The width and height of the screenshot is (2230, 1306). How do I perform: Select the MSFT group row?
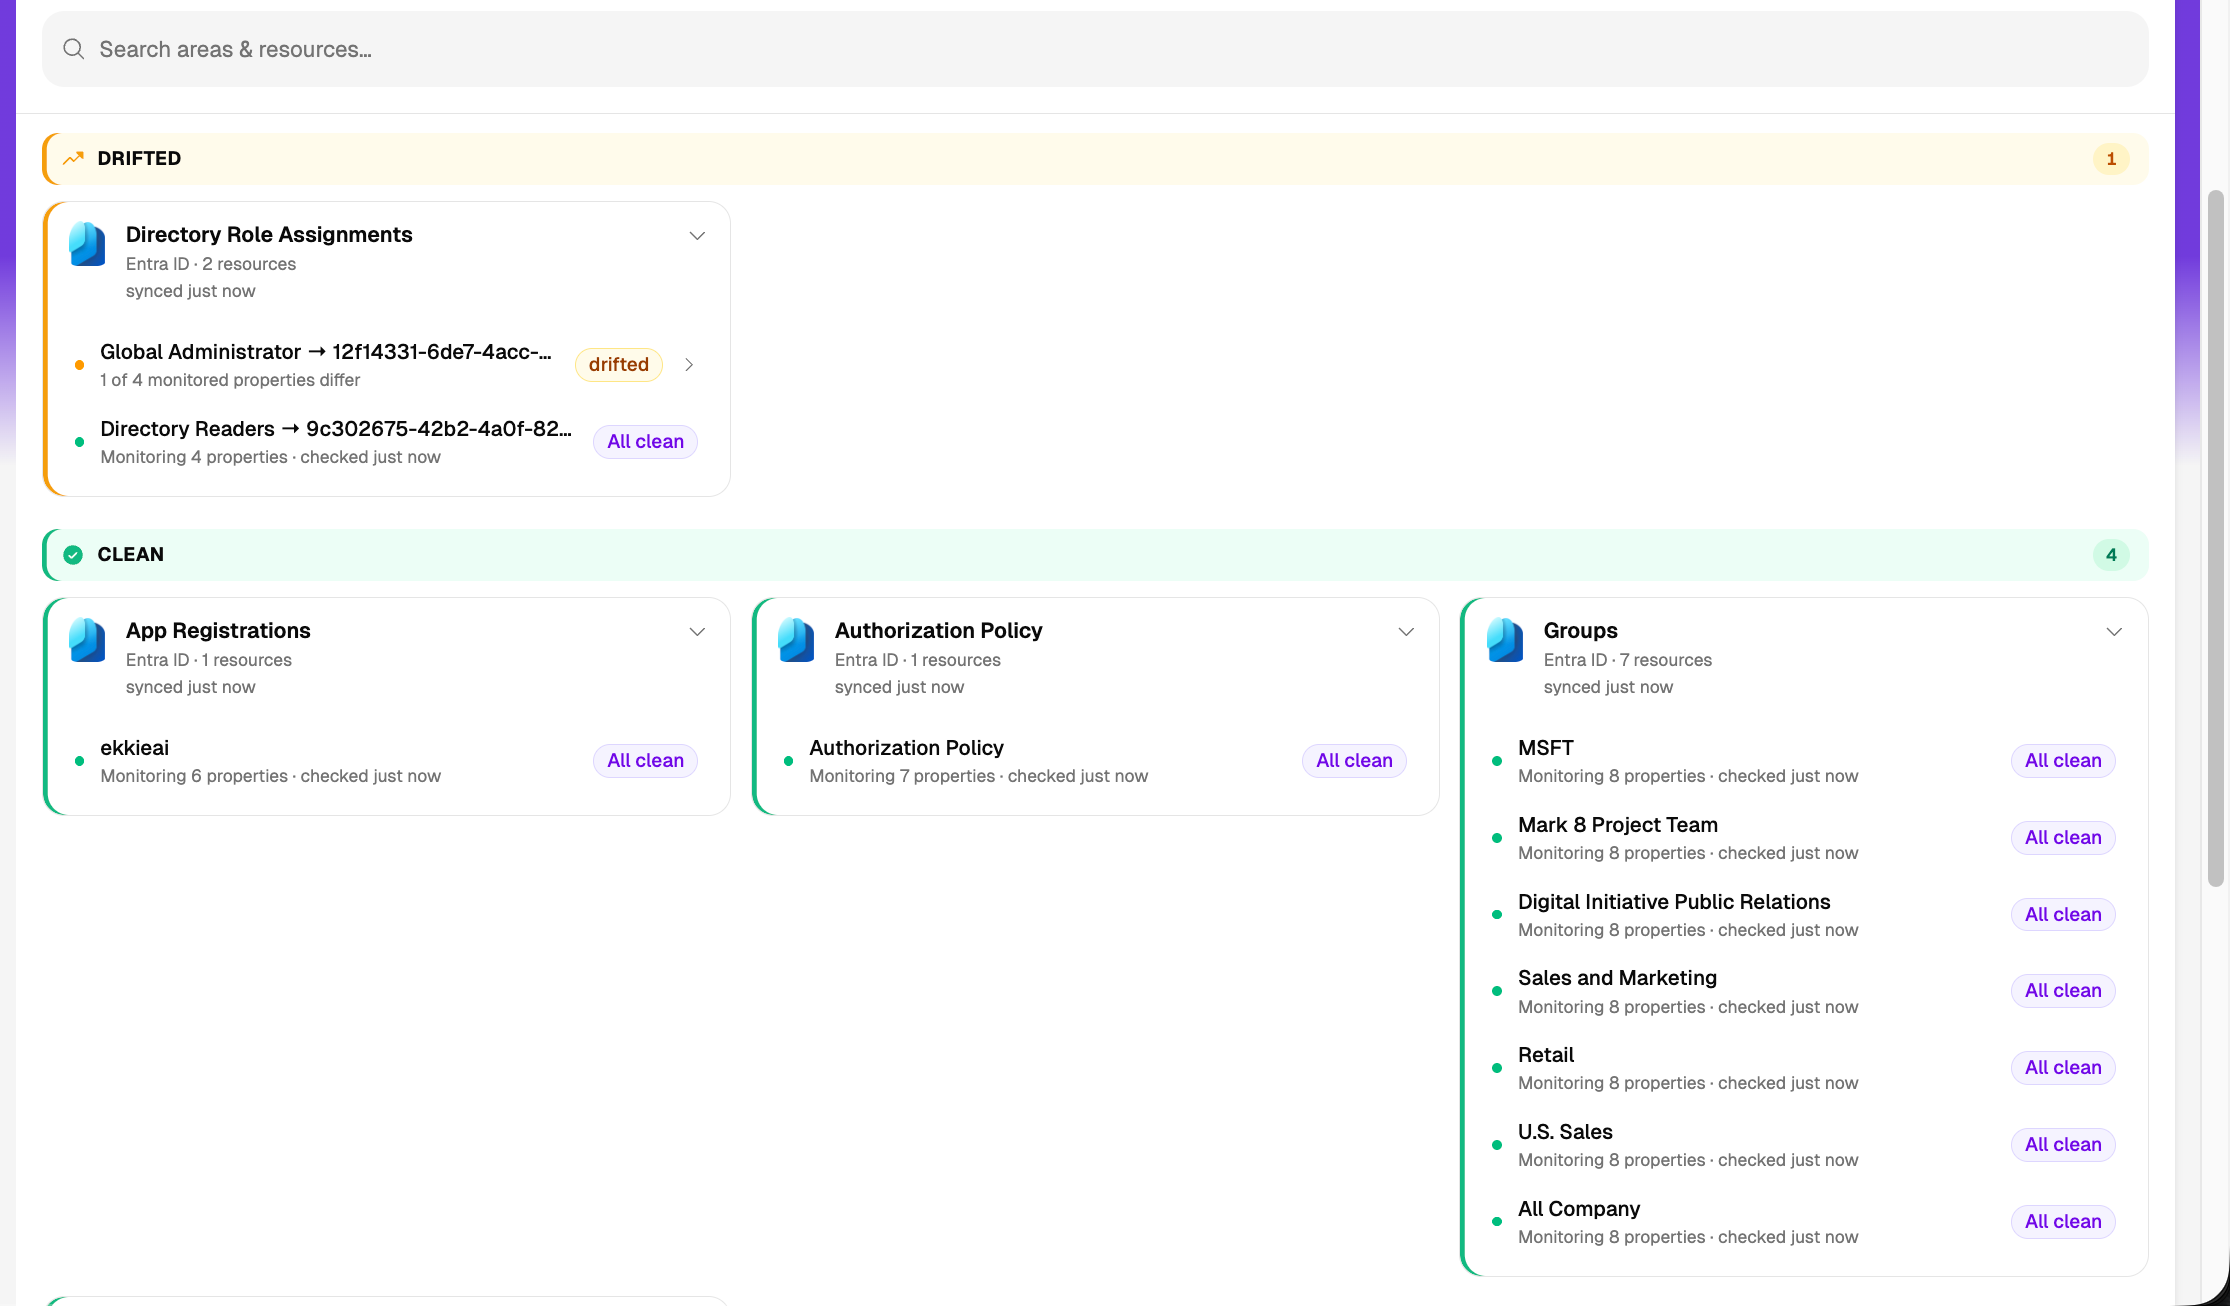coord(1805,761)
